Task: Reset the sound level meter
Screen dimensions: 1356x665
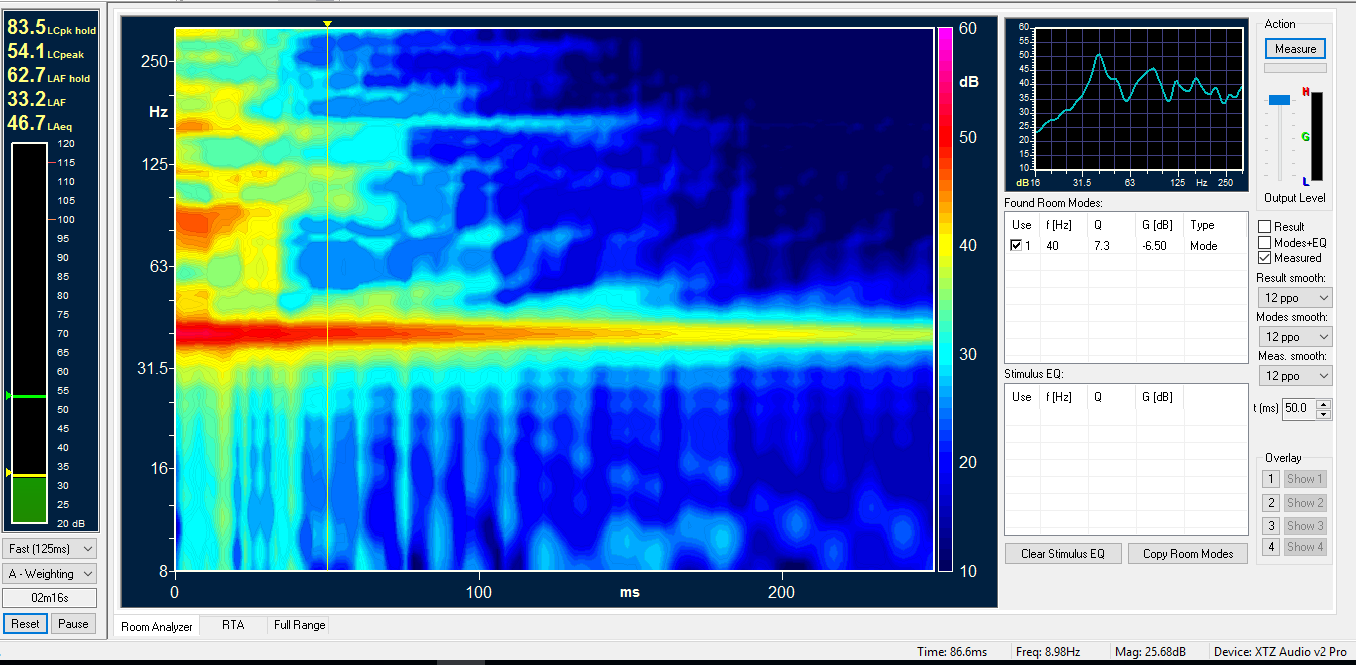Action: (x=25, y=623)
